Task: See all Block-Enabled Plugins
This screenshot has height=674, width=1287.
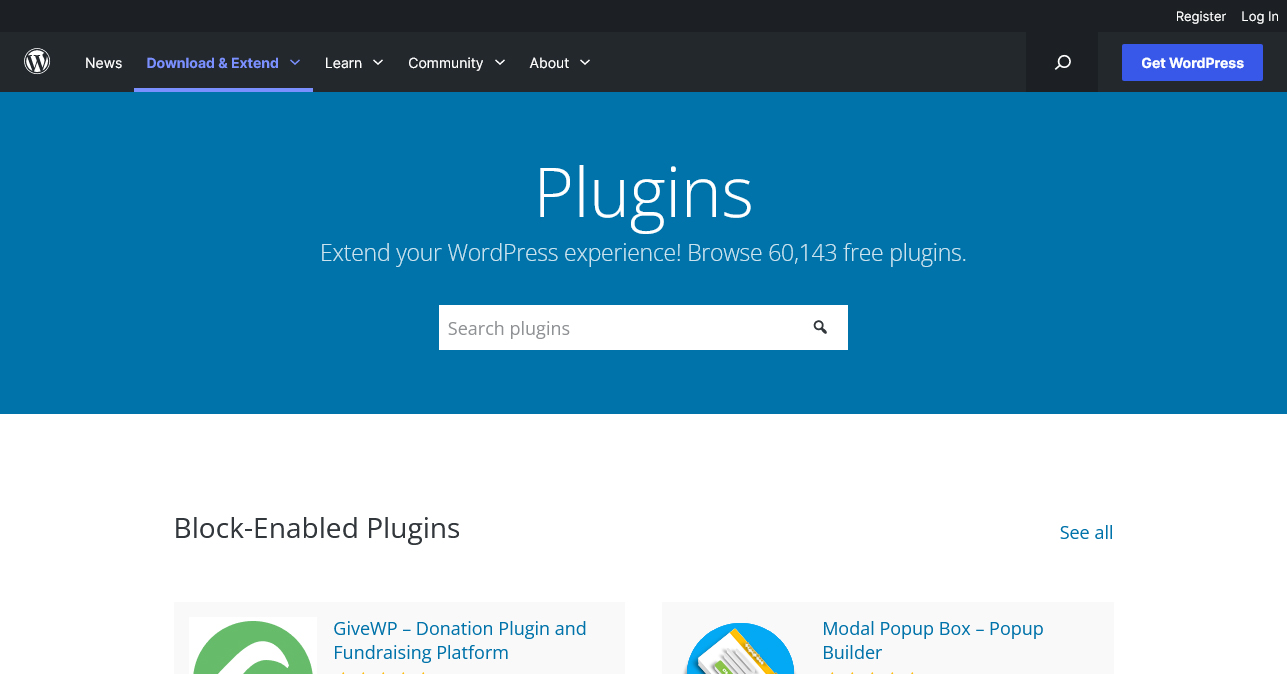Action: (1086, 532)
